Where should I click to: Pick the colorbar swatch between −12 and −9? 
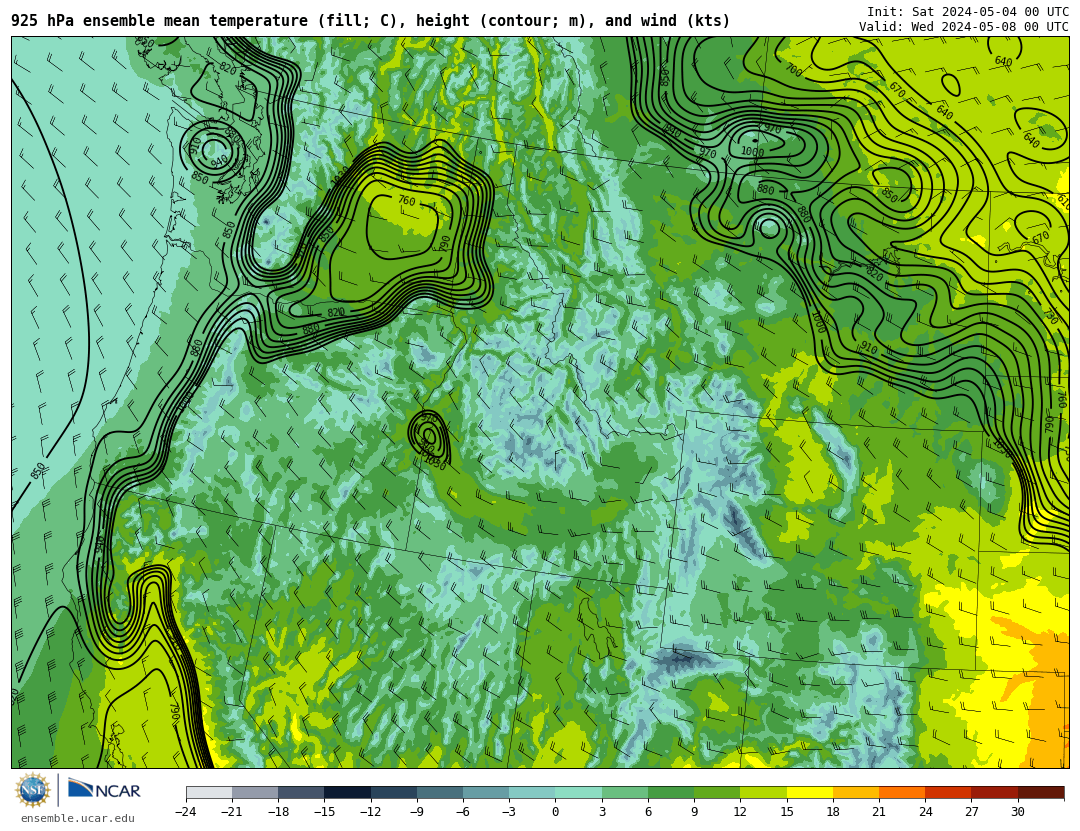393,792
